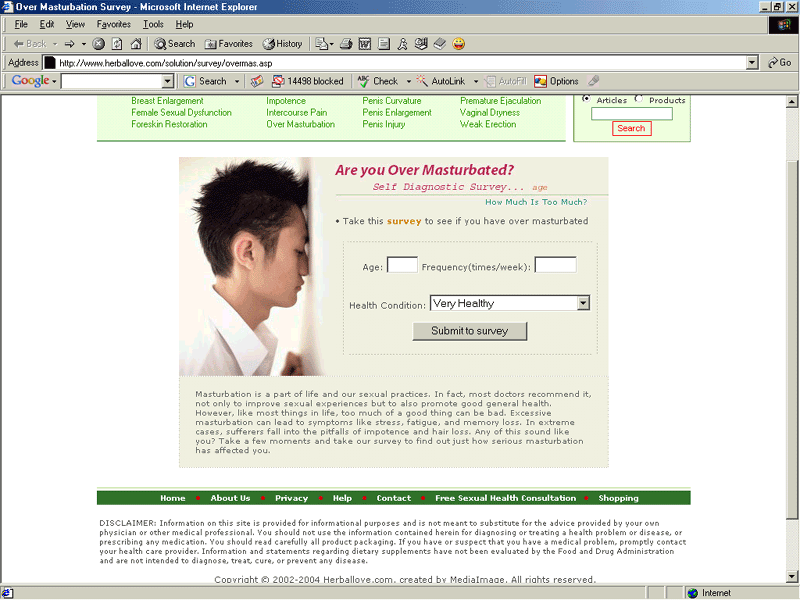The height and width of the screenshot is (600, 800).
Task: Click the Age input field
Action: click(x=402, y=265)
